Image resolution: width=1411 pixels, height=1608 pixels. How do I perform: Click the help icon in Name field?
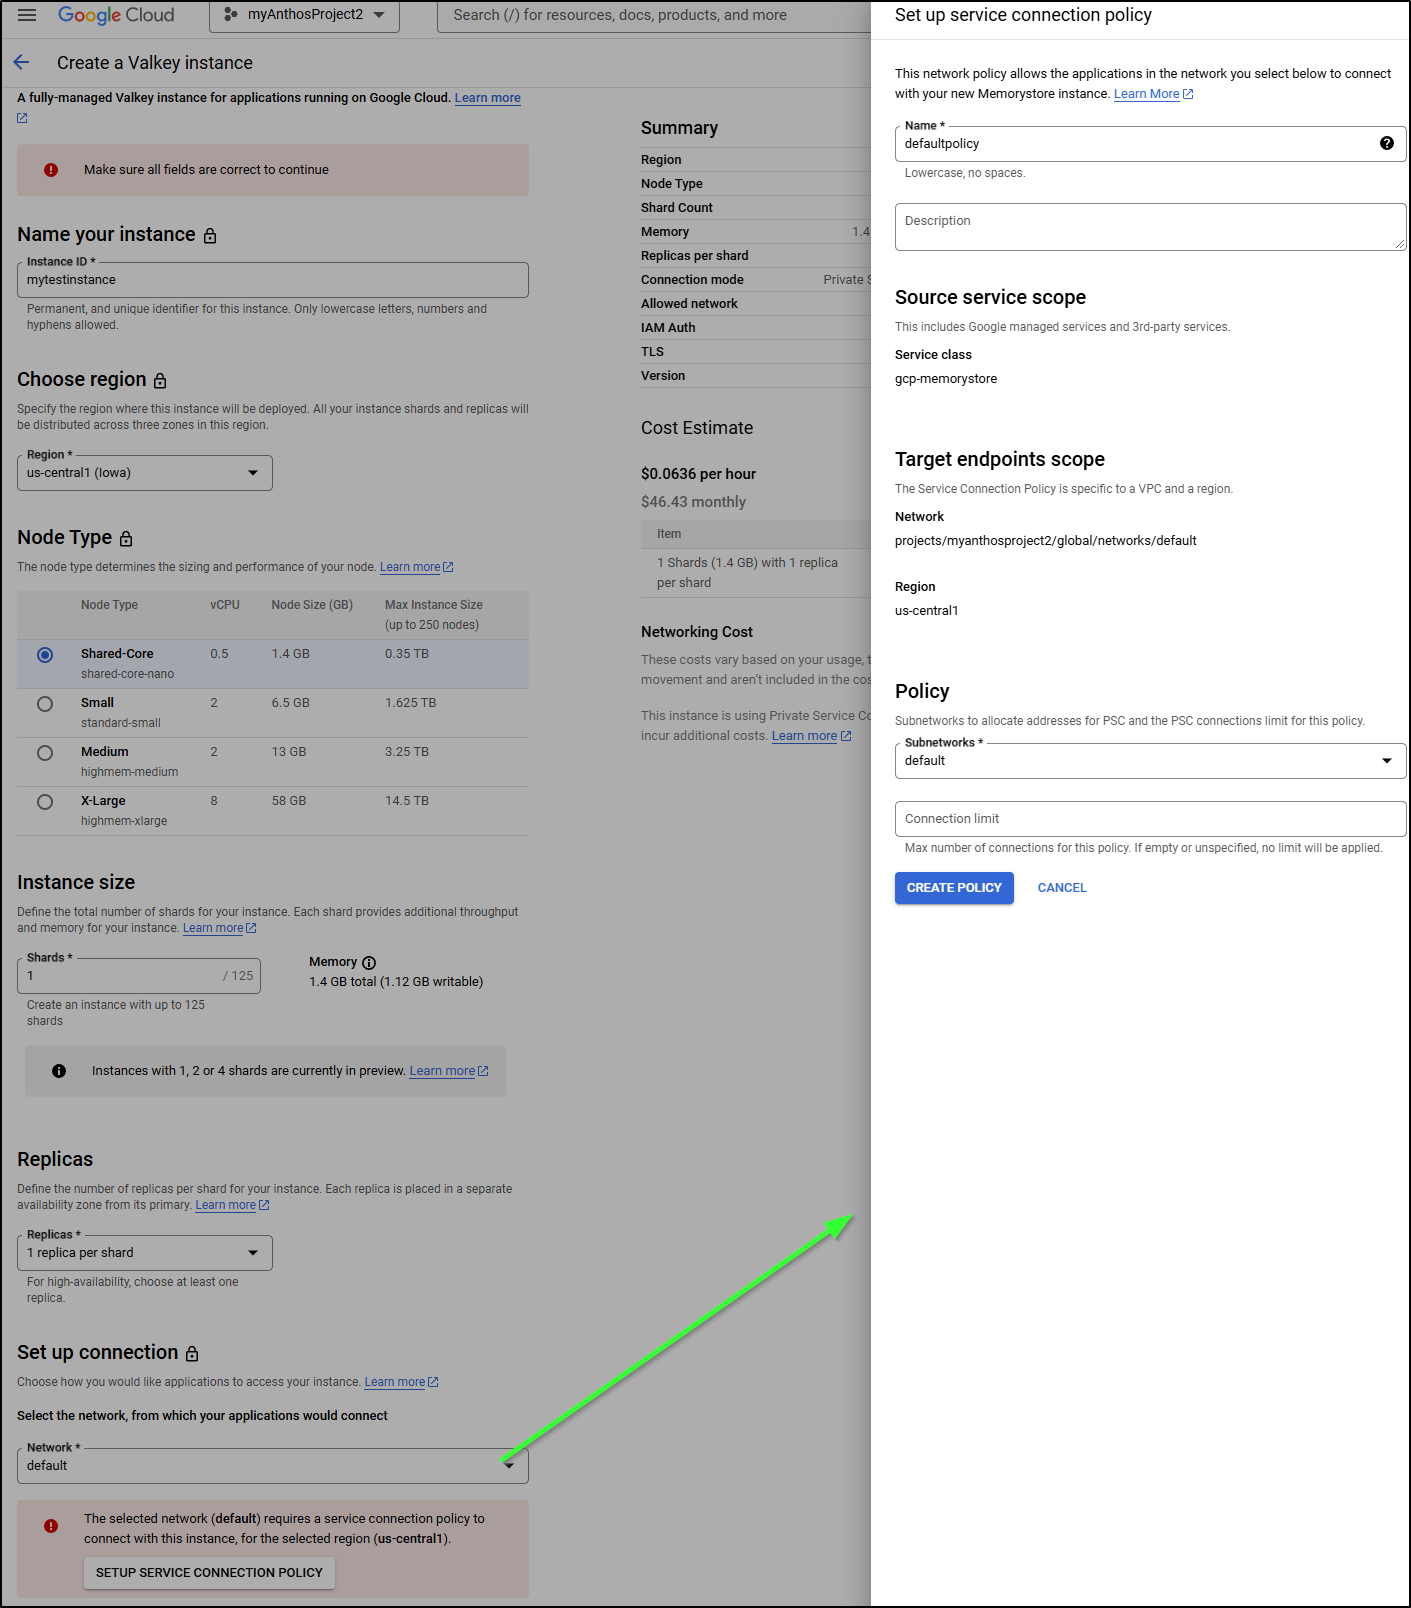pyautogui.click(x=1386, y=143)
